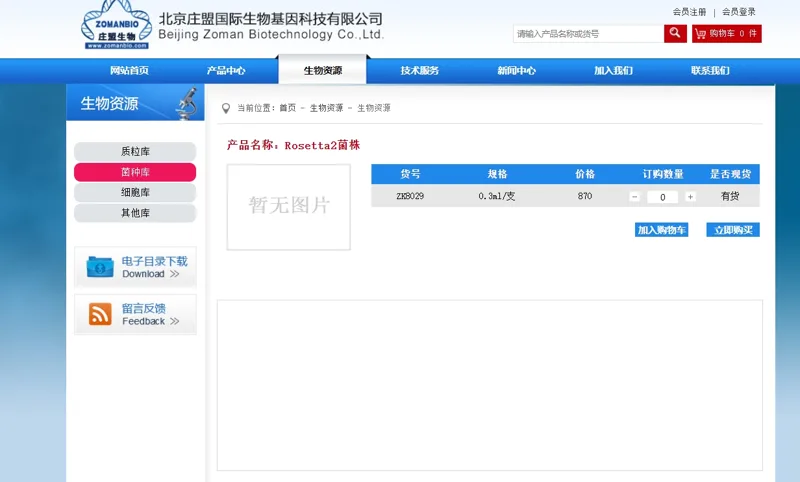This screenshot has height=482, width=800.
Task: Open the shopping cart 购物车
Action: point(727,34)
